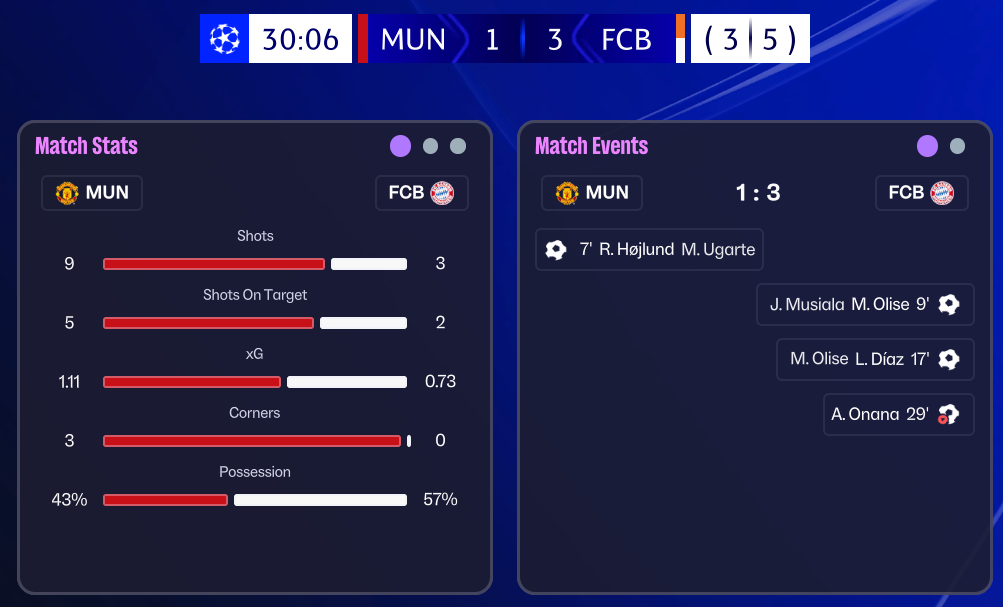Click the Manchester United crest in Match Events
Screen dimensions: 1003x607
click(x=567, y=193)
